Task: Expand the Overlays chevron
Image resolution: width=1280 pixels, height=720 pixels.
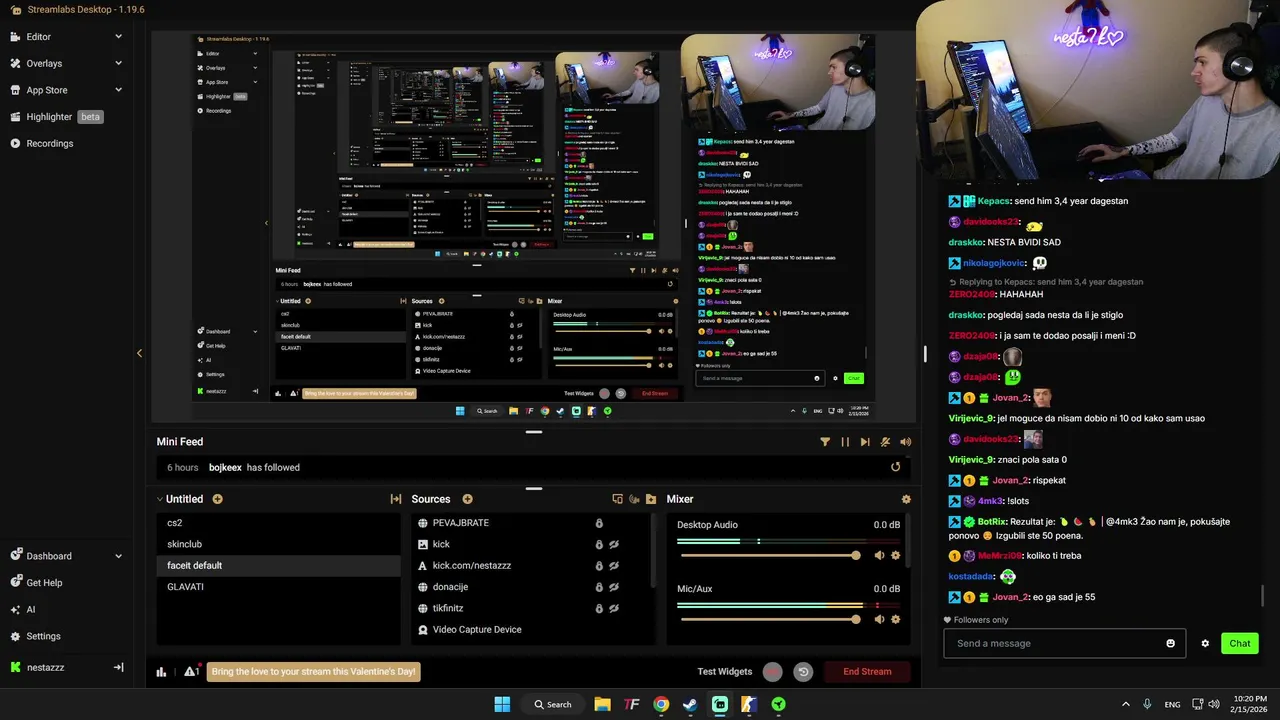Action: (118, 63)
